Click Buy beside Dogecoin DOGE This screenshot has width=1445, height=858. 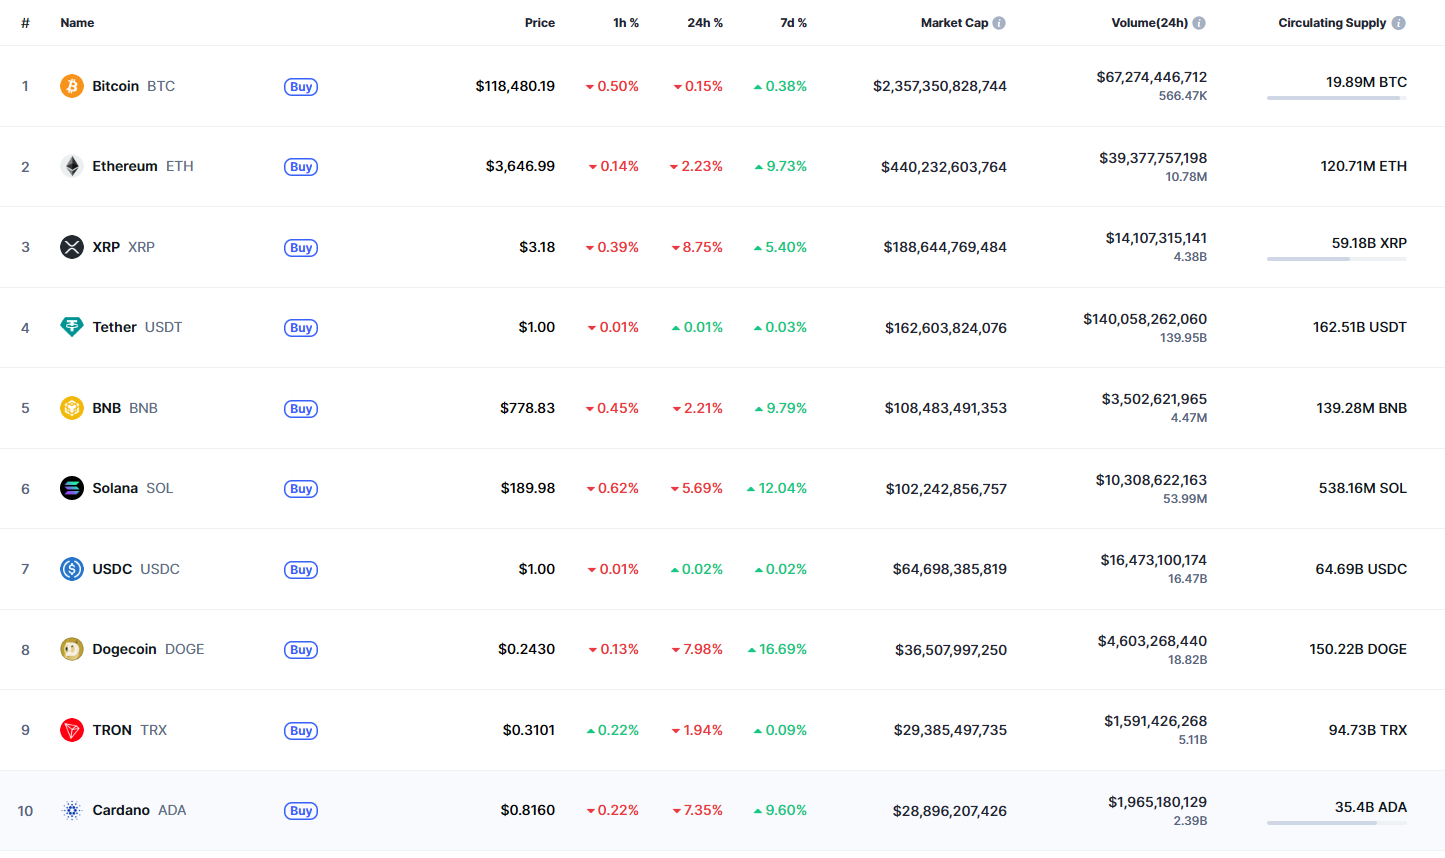pos(301,650)
